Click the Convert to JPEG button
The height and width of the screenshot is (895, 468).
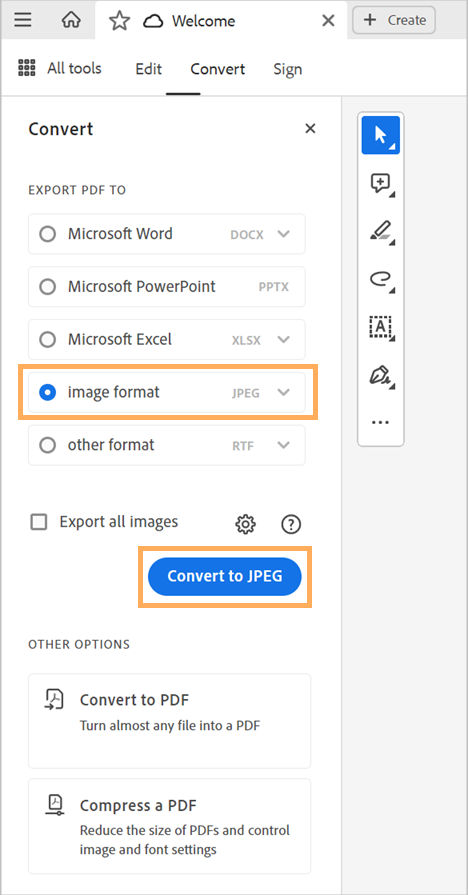click(225, 576)
